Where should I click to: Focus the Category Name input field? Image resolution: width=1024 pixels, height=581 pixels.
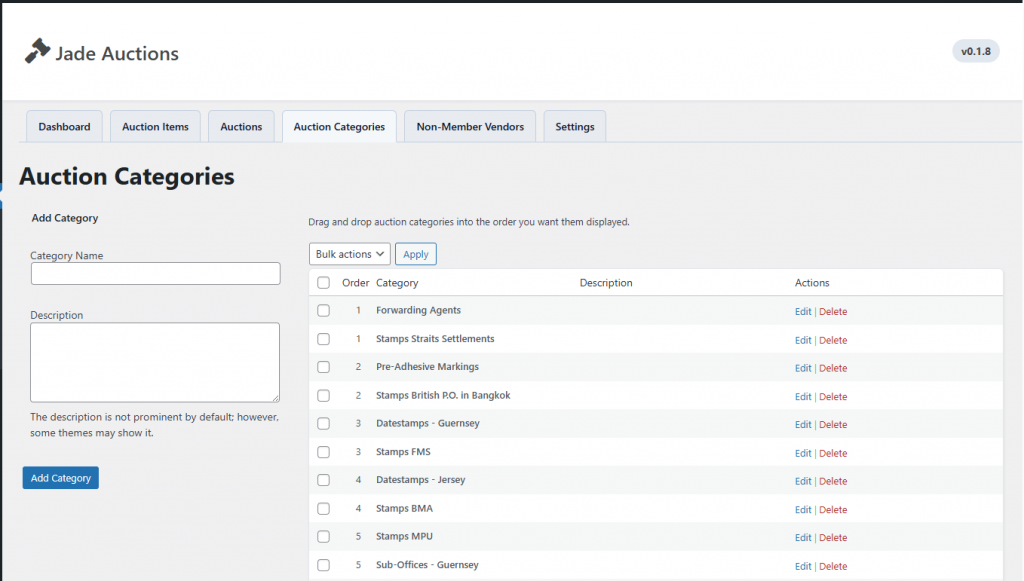tap(155, 274)
